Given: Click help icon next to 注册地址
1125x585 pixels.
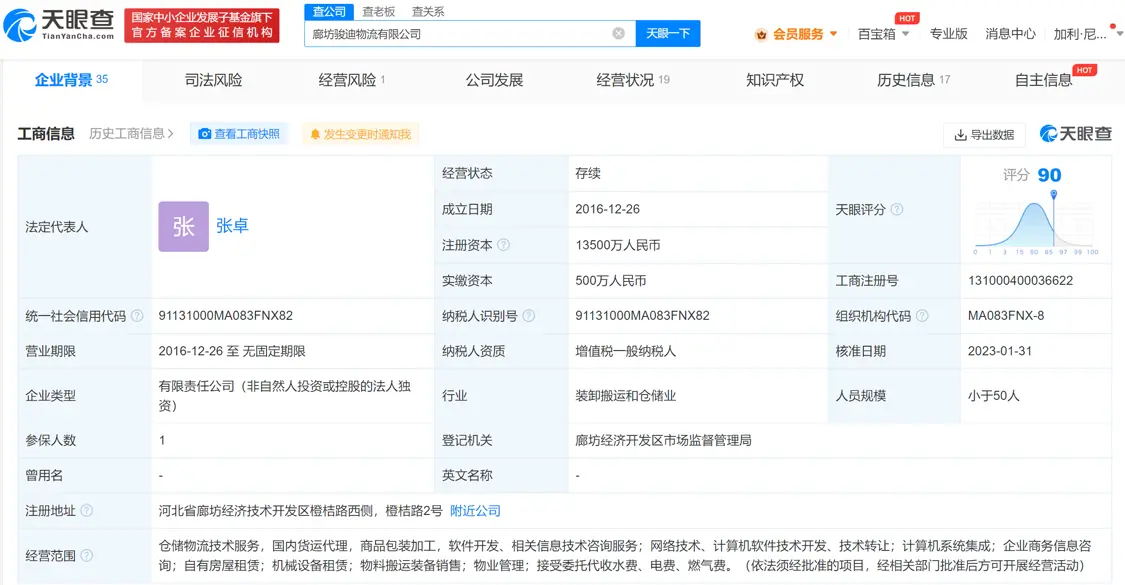Looking at the screenshot, I should pyautogui.click(x=87, y=511).
